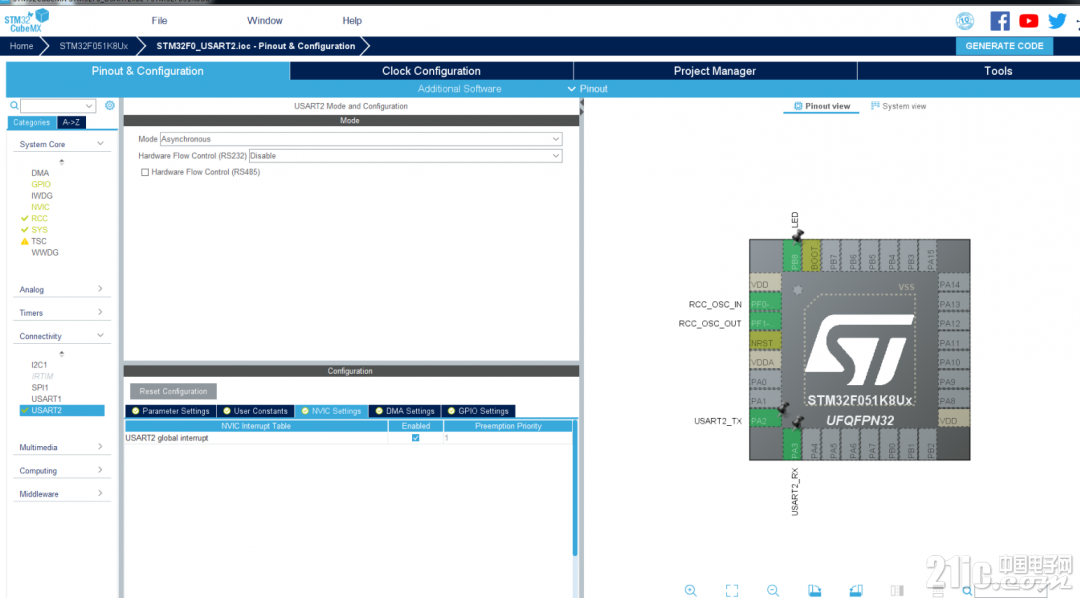The height and width of the screenshot is (598, 1080).
Task: Click the PA2 USART2_TX pin
Action: point(765,420)
